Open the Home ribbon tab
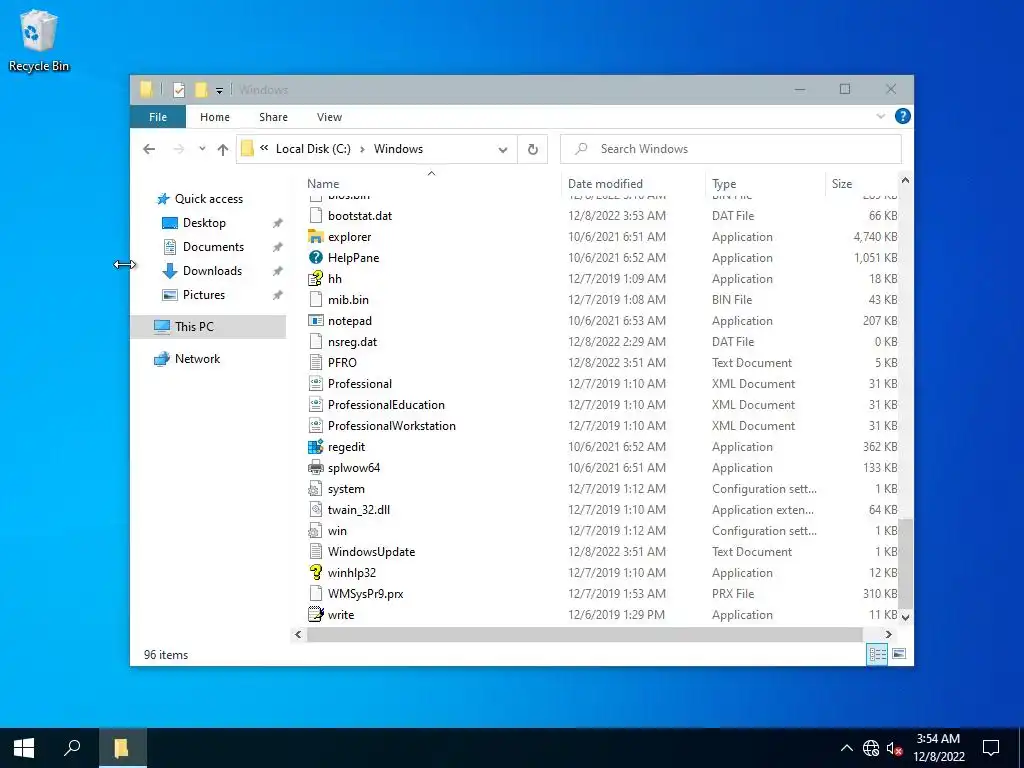Image resolution: width=1024 pixels, height=768 pixels. click(215, 117)
